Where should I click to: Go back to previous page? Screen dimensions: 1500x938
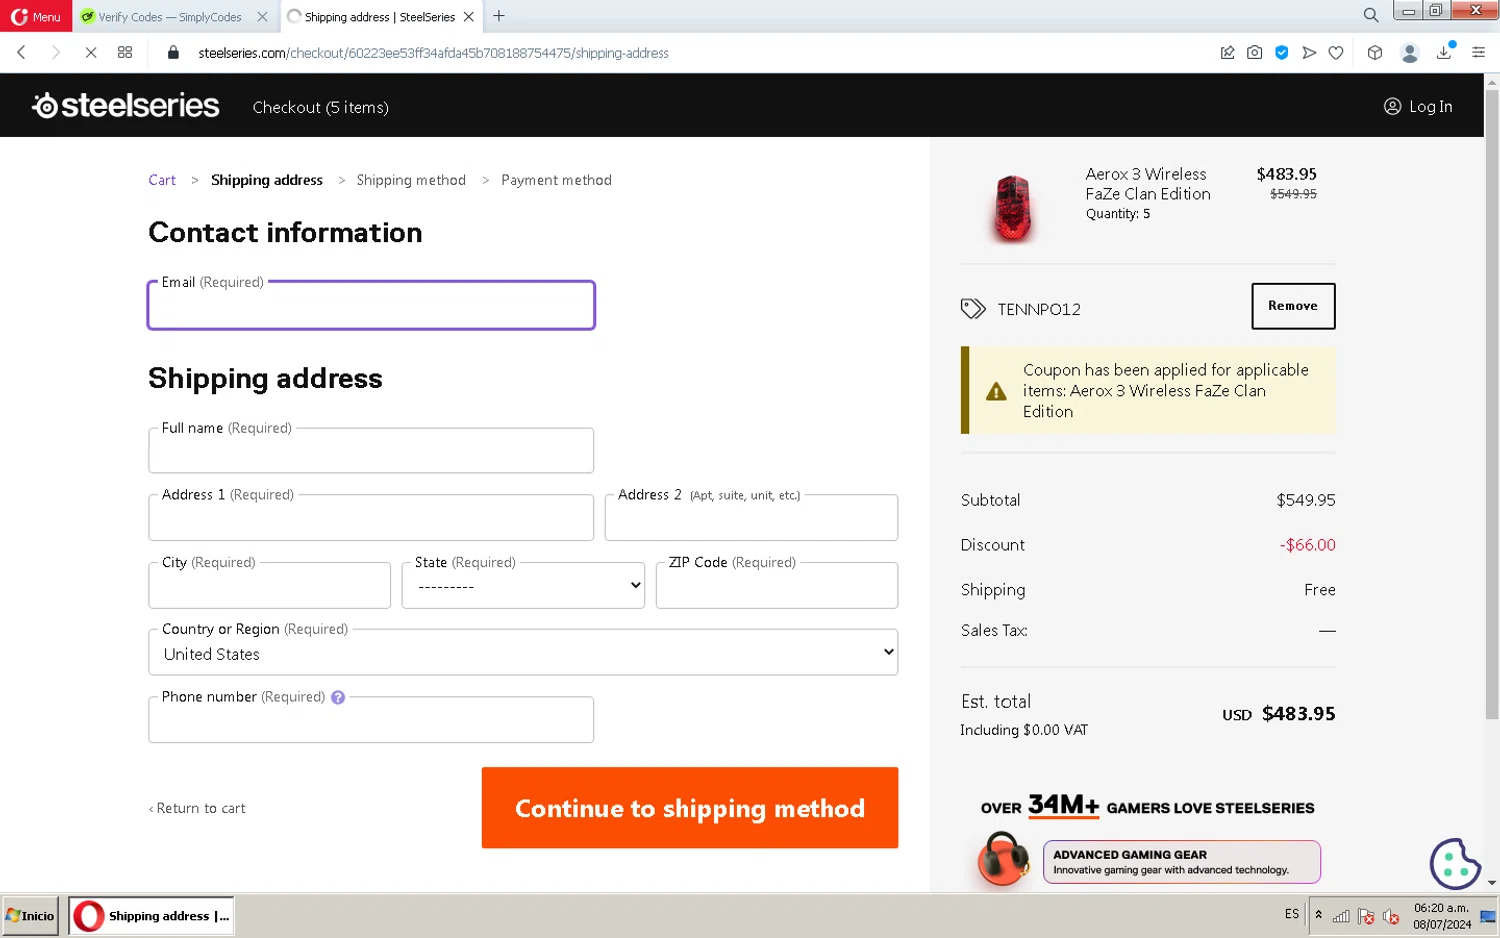click(x=21, y=53)
